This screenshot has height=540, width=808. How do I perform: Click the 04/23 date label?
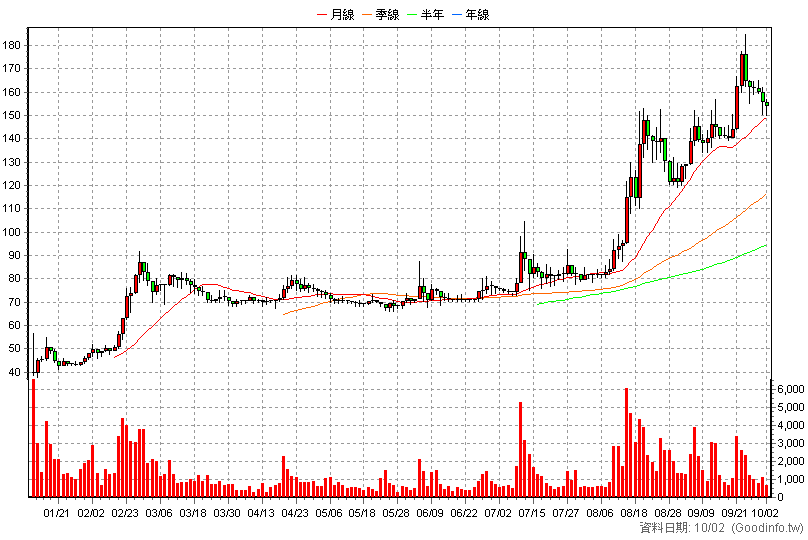click(x=295, y=513)
